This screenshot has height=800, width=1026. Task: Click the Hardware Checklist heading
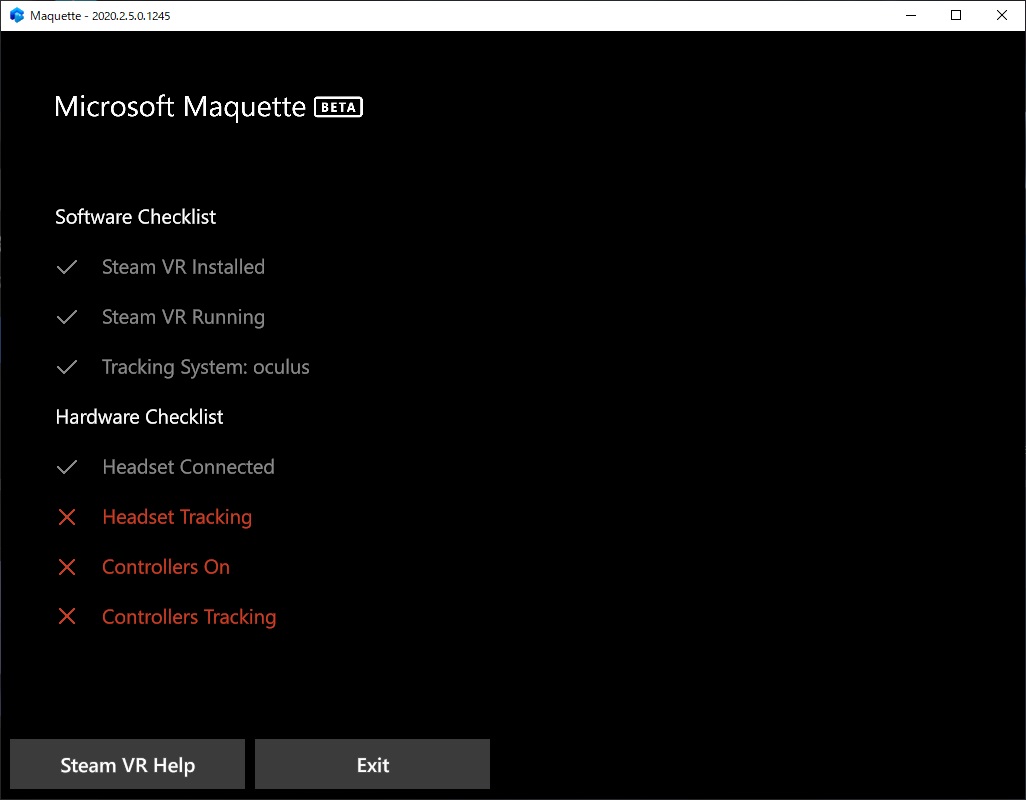click(x=139, y=417)
